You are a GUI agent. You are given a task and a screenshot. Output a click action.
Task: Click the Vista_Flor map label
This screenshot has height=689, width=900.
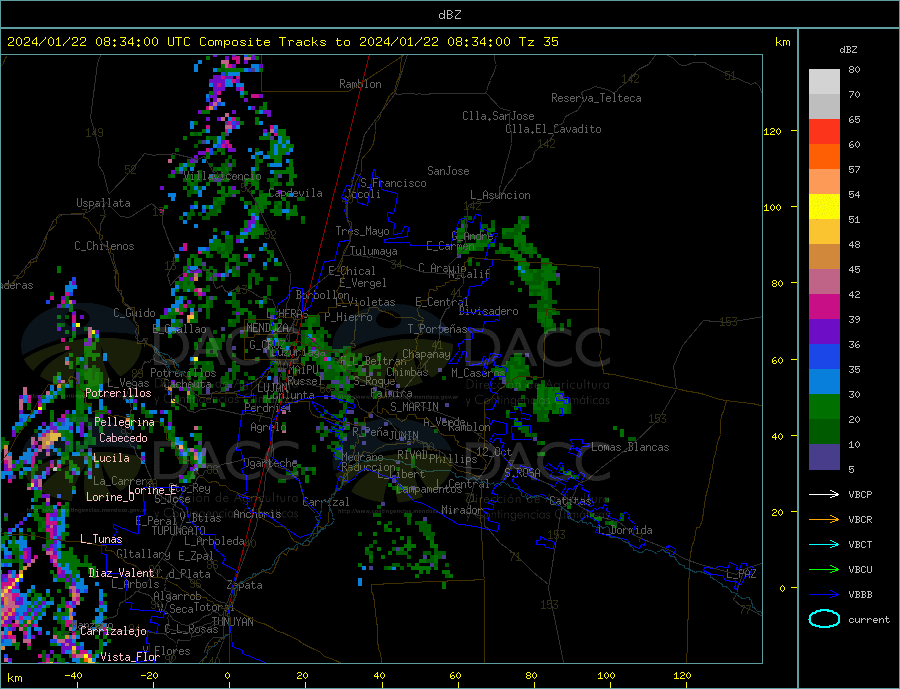click(x=130, y=657)
